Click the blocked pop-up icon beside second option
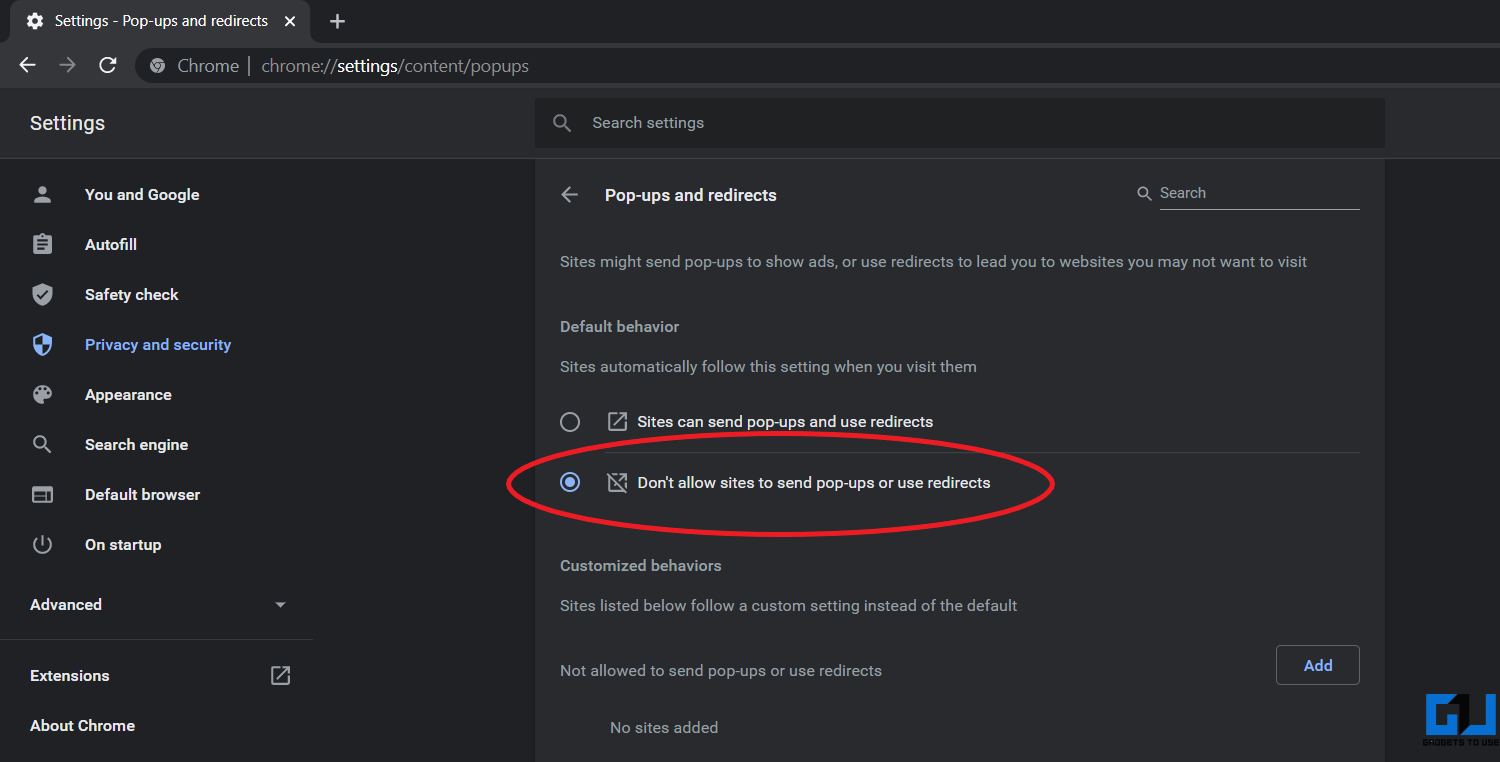Image resolution: width=1500 pixels, height=762 pixels. pyautogui.click(x=617, y=483)
